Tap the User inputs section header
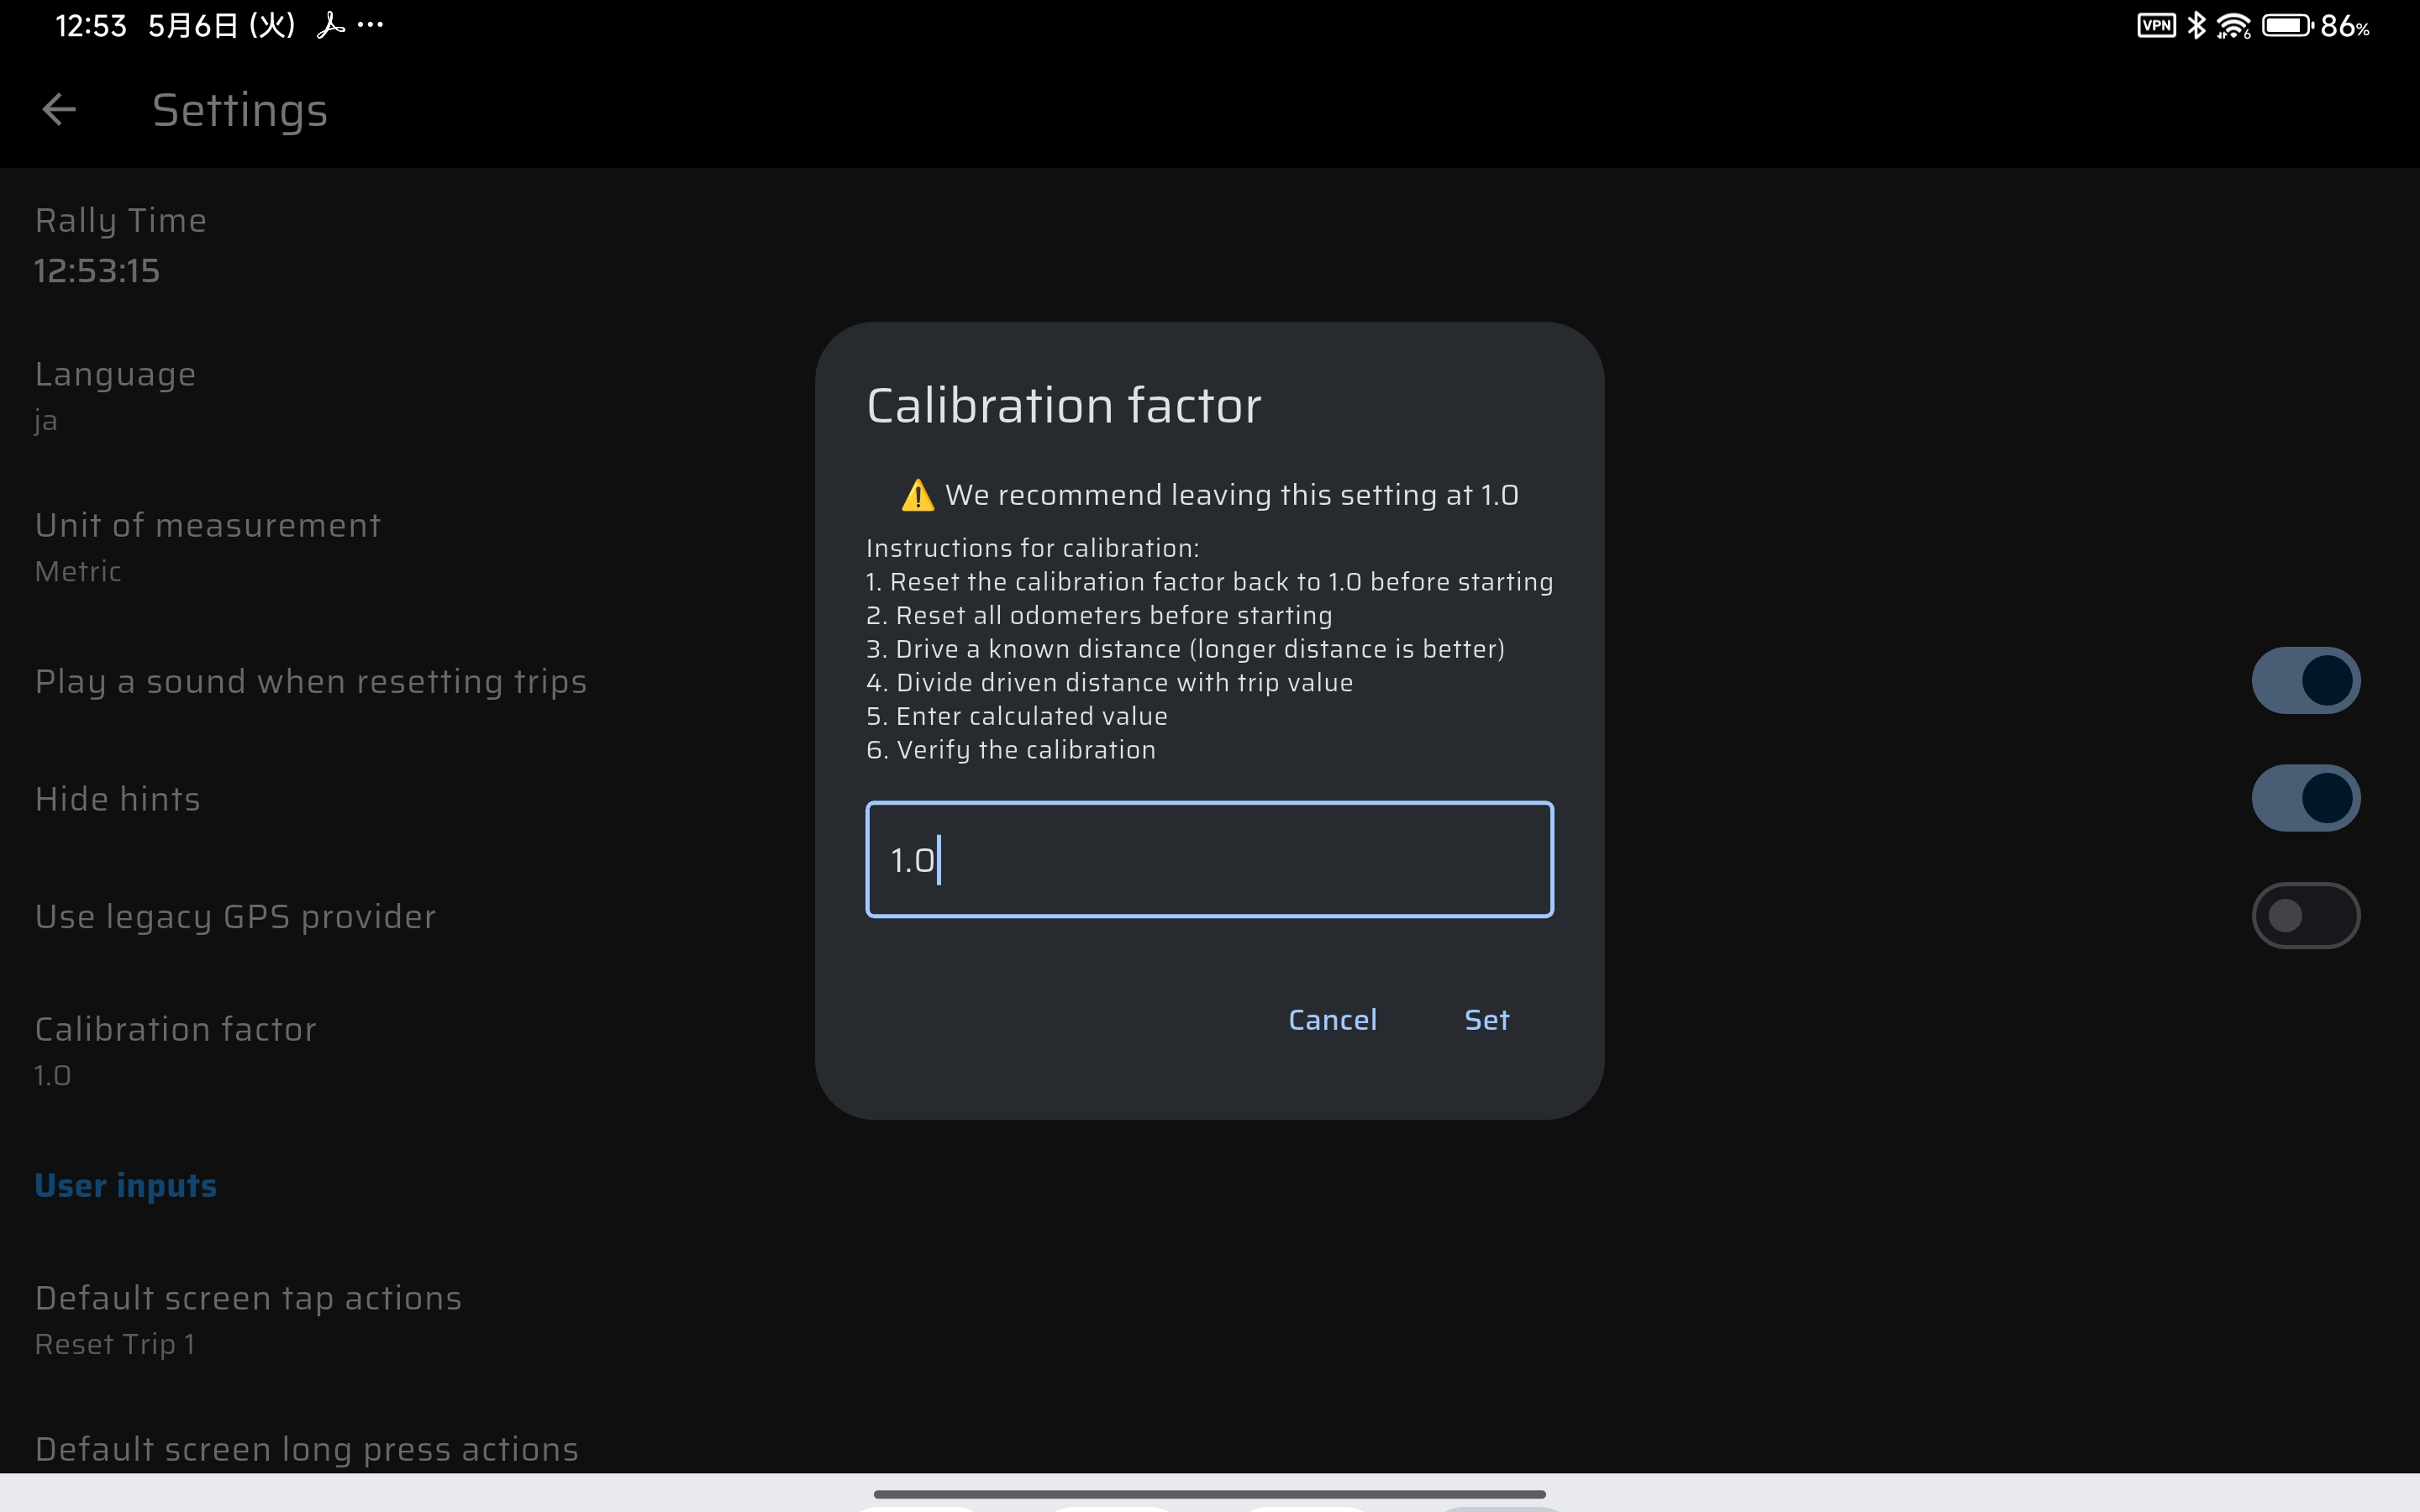 click(x=126, y=1185)
